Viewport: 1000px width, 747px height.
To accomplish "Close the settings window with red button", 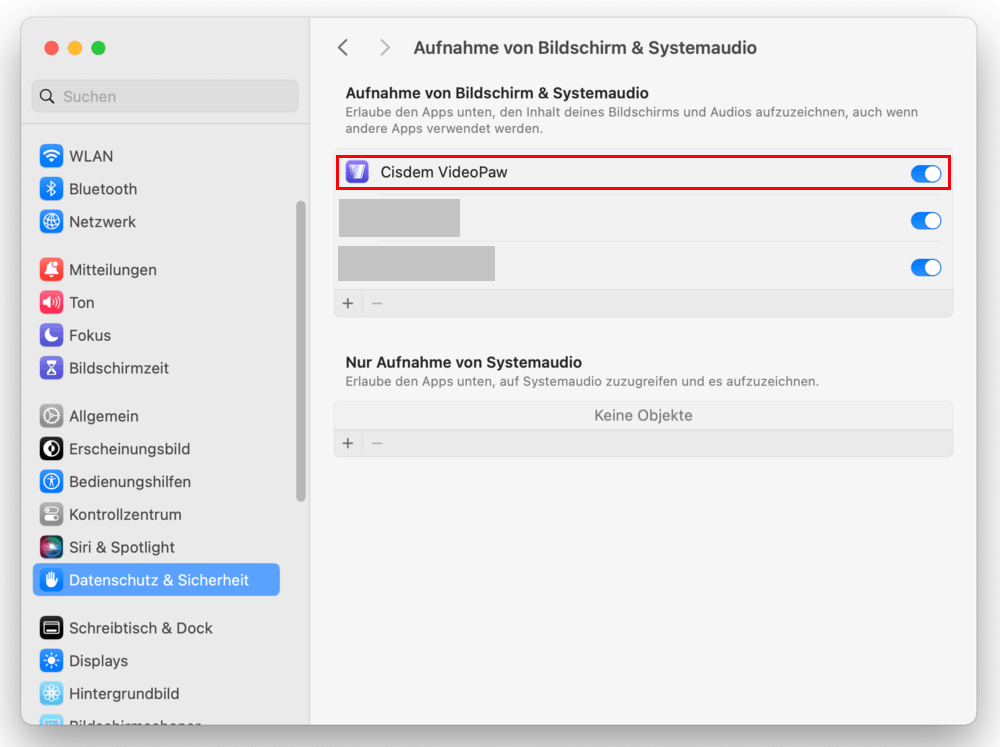I will coord(52,48).
